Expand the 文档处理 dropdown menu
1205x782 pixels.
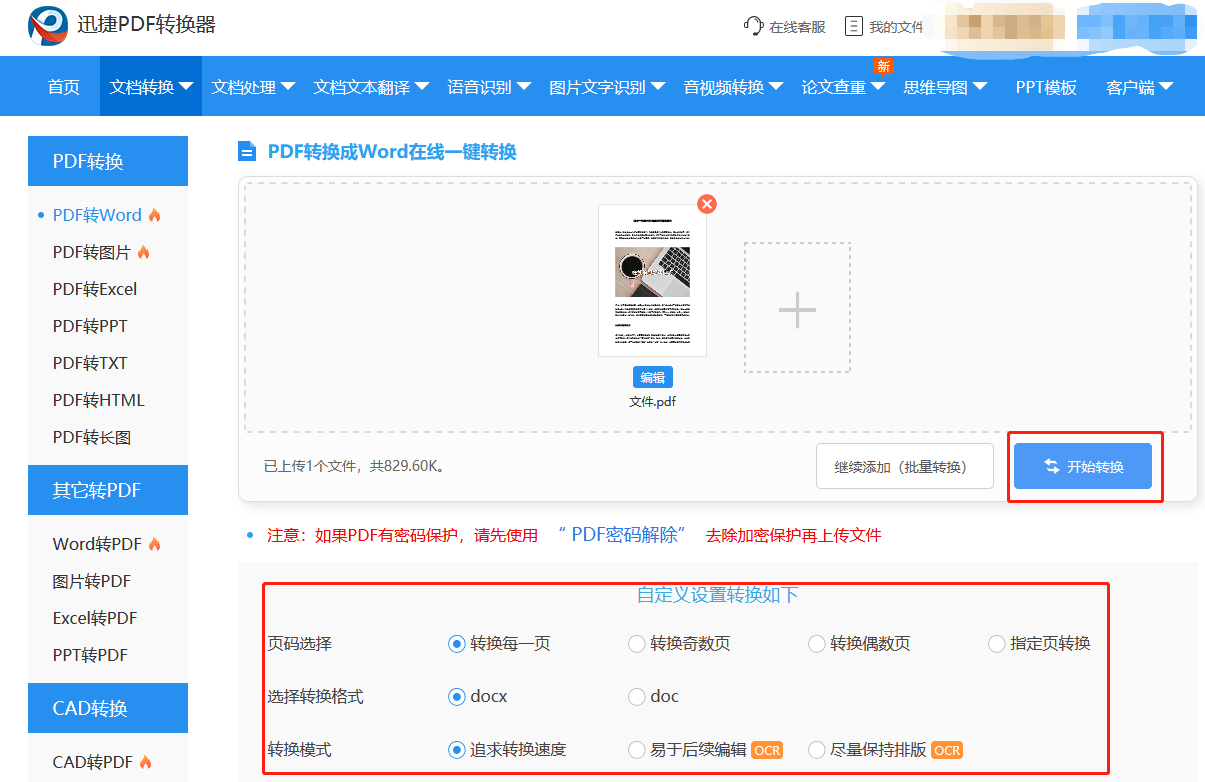pyautogui.click(x=253, y=87)
